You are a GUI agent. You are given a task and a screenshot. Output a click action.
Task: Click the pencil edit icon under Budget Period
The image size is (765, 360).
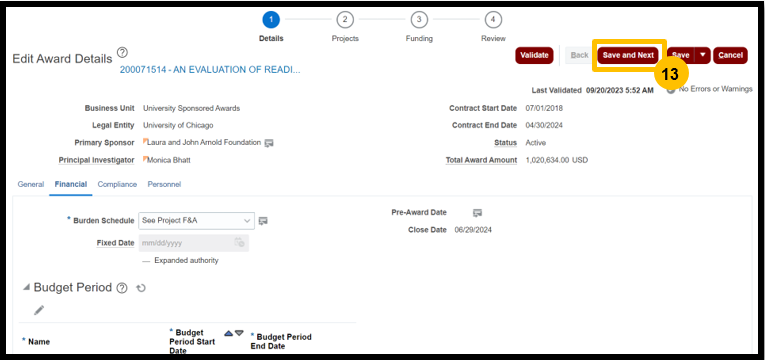click(39, 310)
